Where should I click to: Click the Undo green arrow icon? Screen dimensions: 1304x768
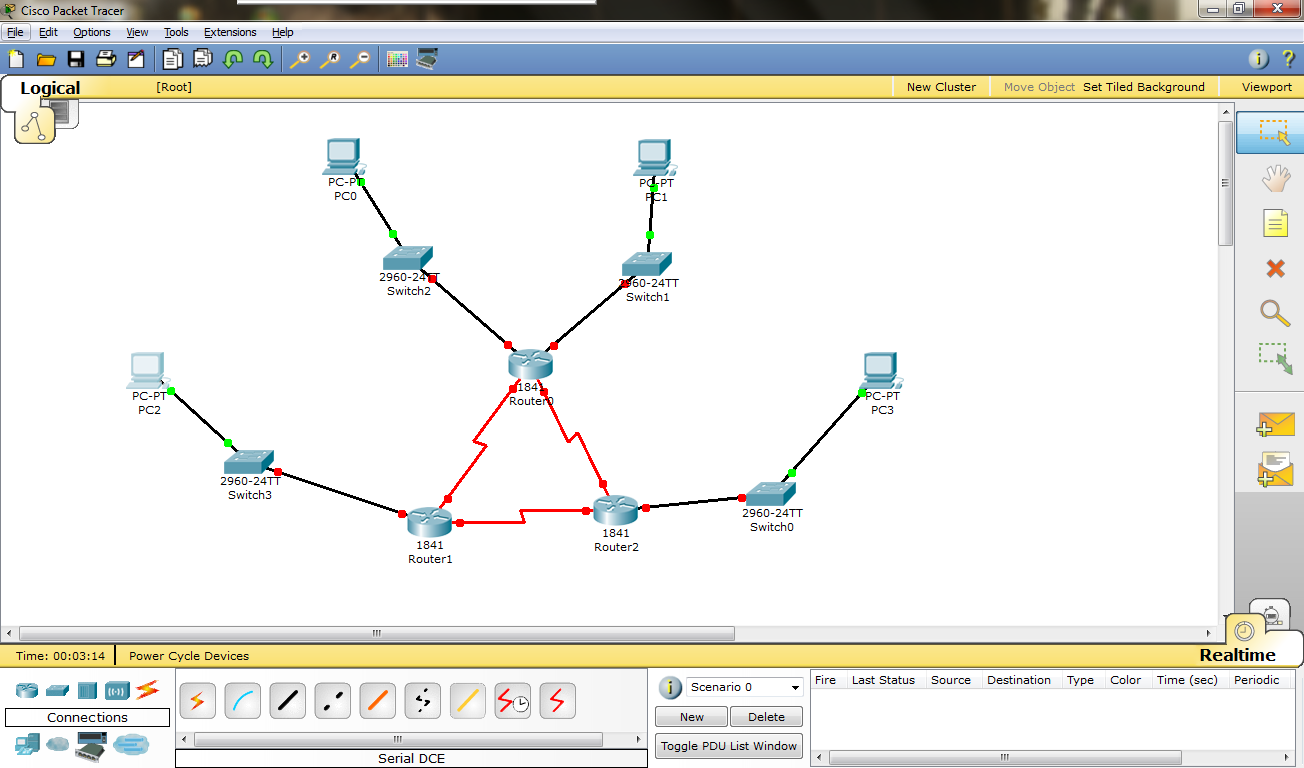[233, 59]
